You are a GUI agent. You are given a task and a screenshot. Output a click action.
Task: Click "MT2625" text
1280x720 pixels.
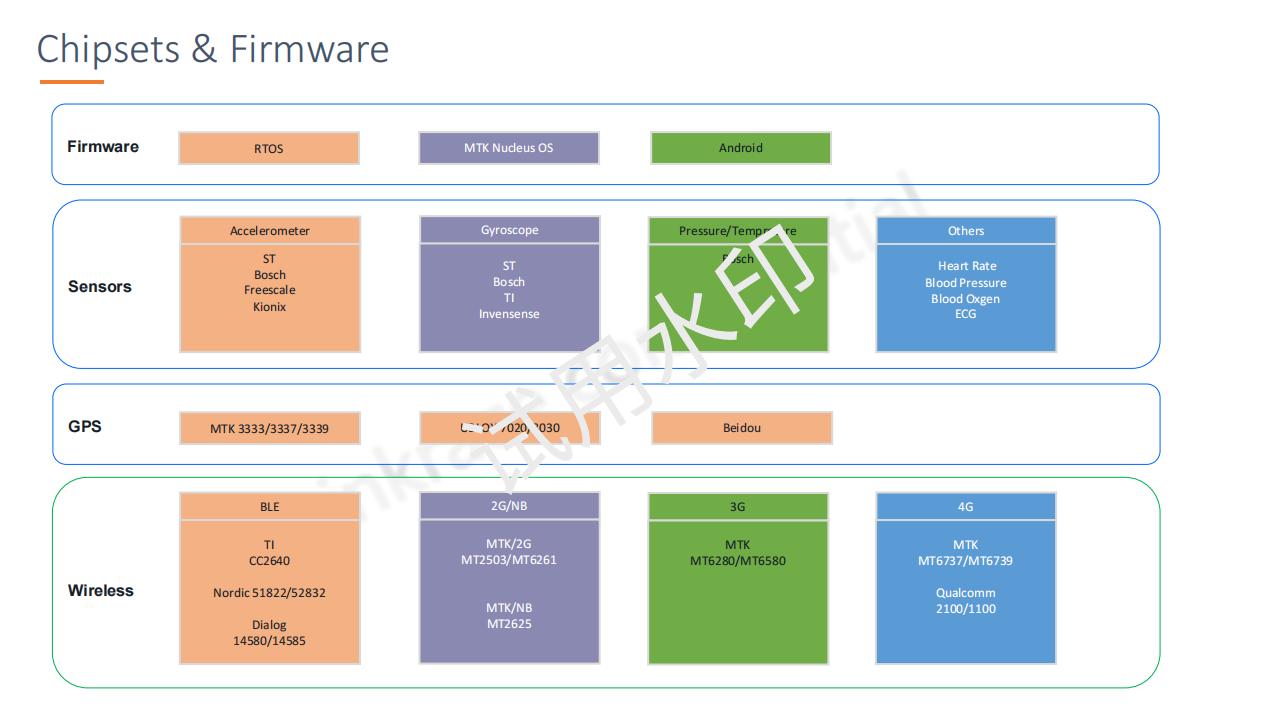pos(509,624)
